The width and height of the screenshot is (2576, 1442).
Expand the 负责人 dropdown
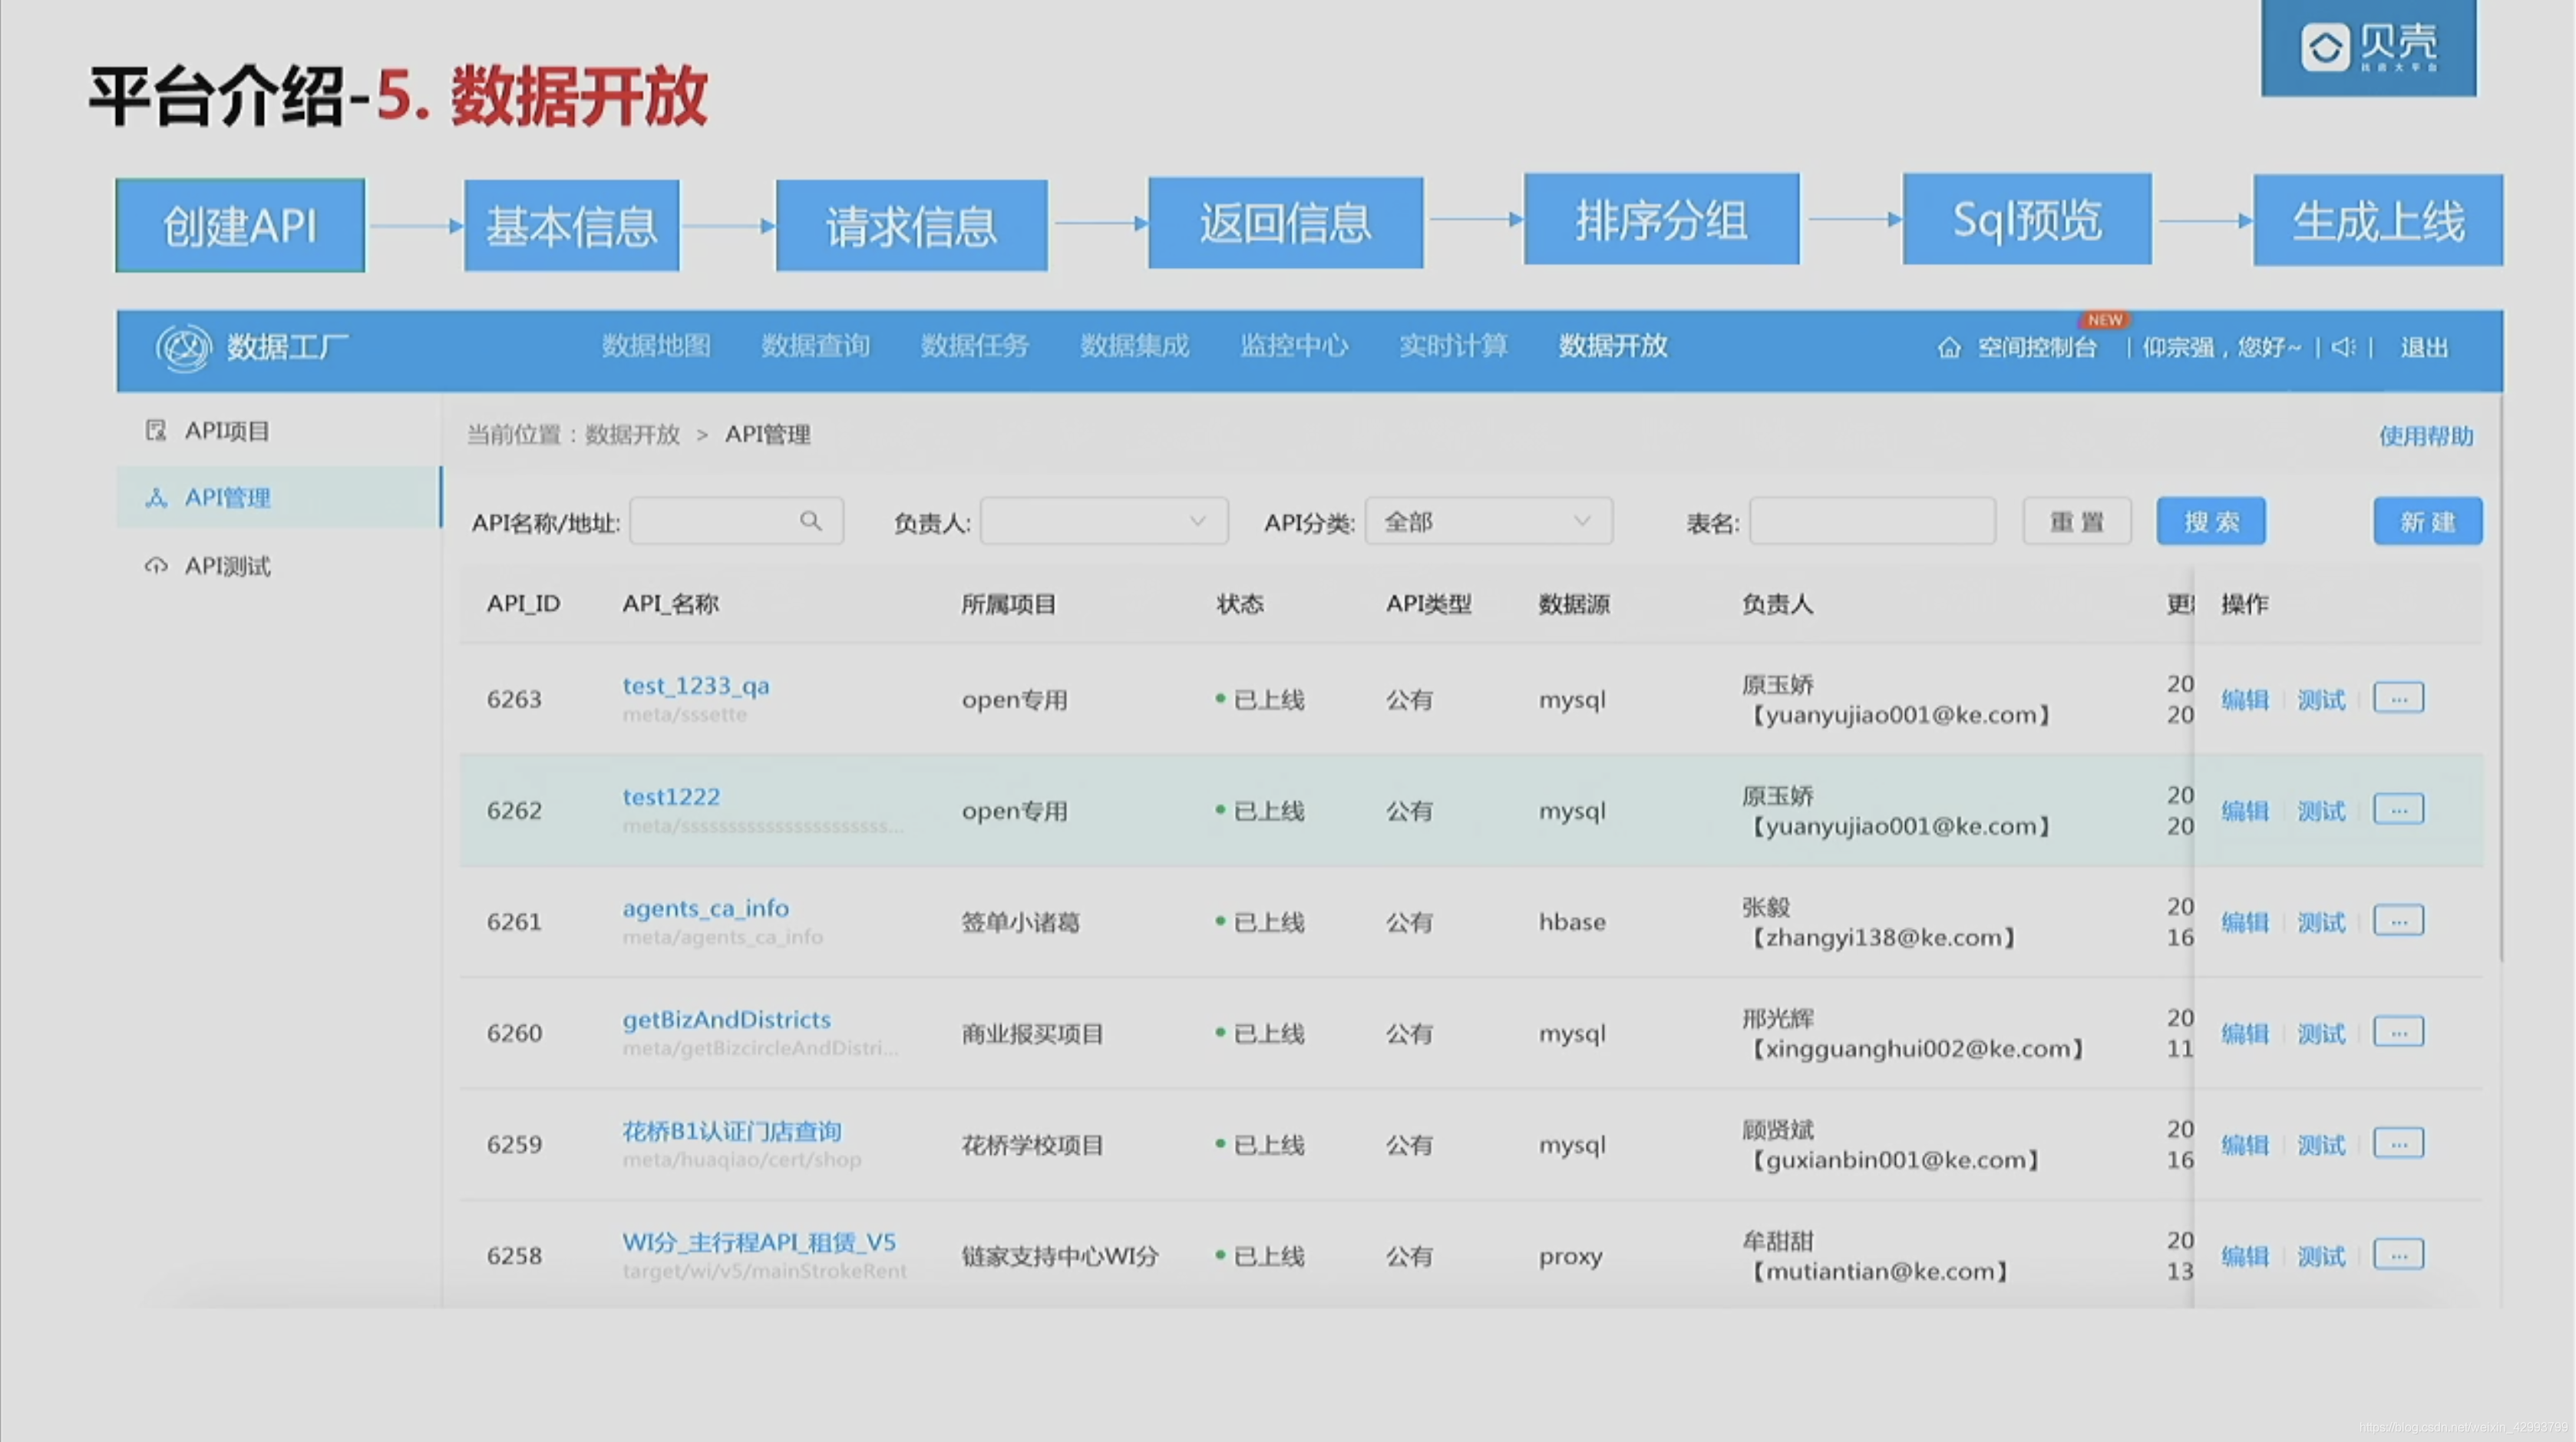(x=1104, y=521)
